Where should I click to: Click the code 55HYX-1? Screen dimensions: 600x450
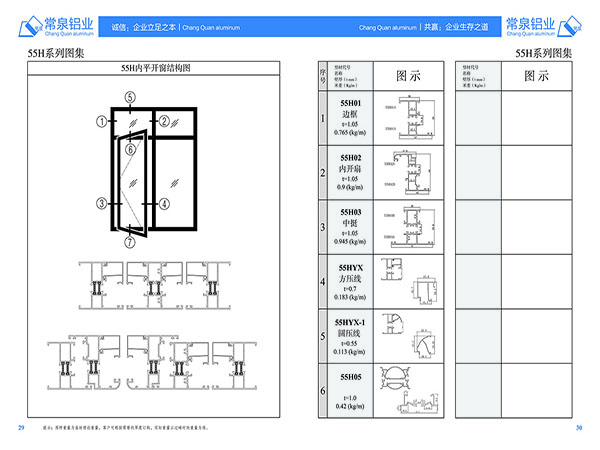(x=350, y=323)
